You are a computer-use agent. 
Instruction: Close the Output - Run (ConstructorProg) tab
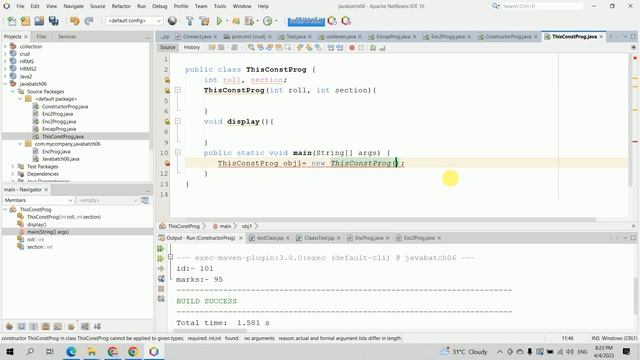pos(240,238)
